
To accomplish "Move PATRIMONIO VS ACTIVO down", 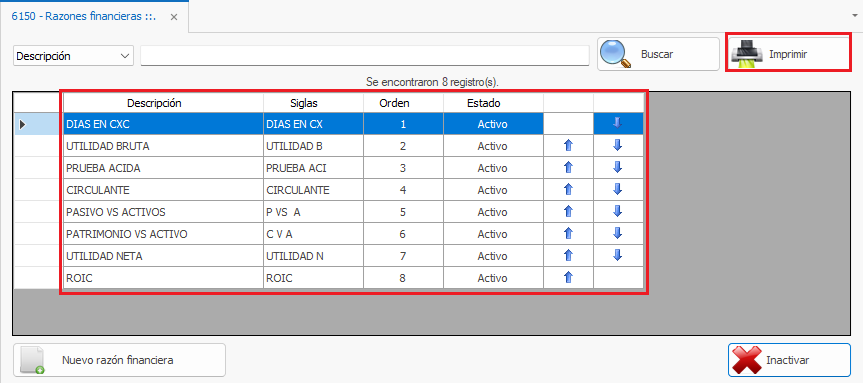I will (x=618, y=234).
